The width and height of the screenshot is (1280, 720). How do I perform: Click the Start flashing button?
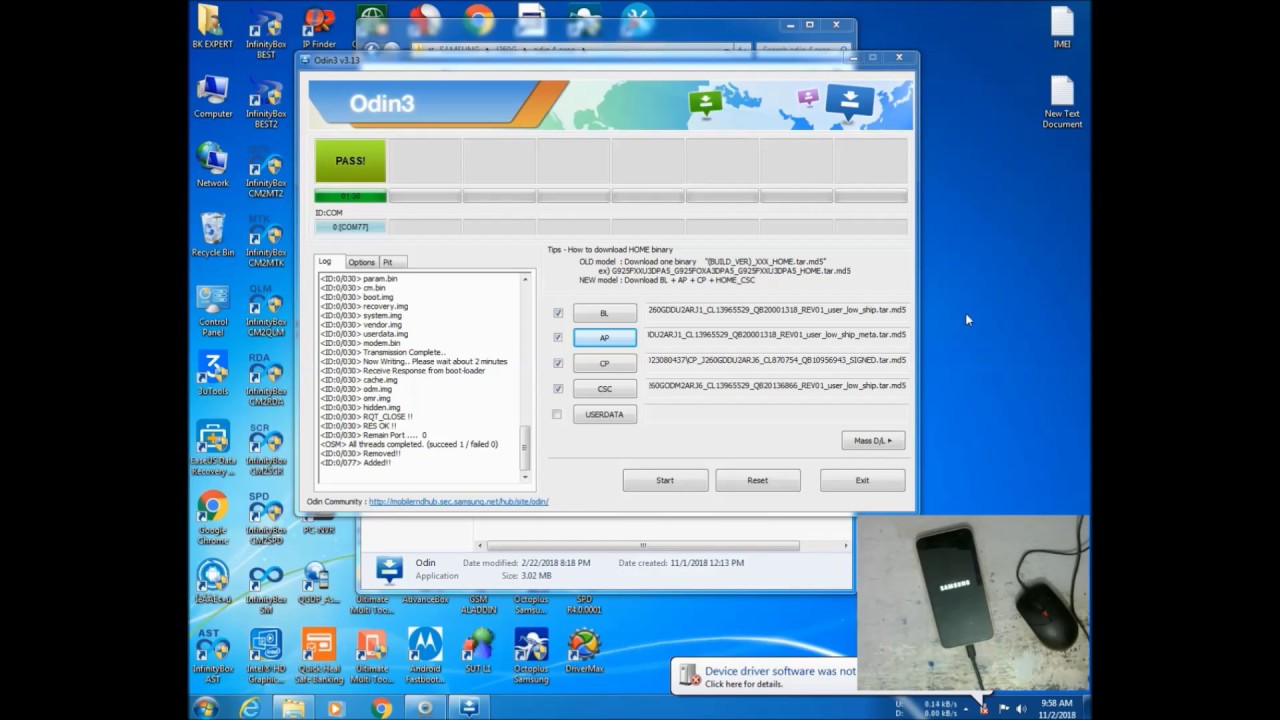(x=665, y=480)
